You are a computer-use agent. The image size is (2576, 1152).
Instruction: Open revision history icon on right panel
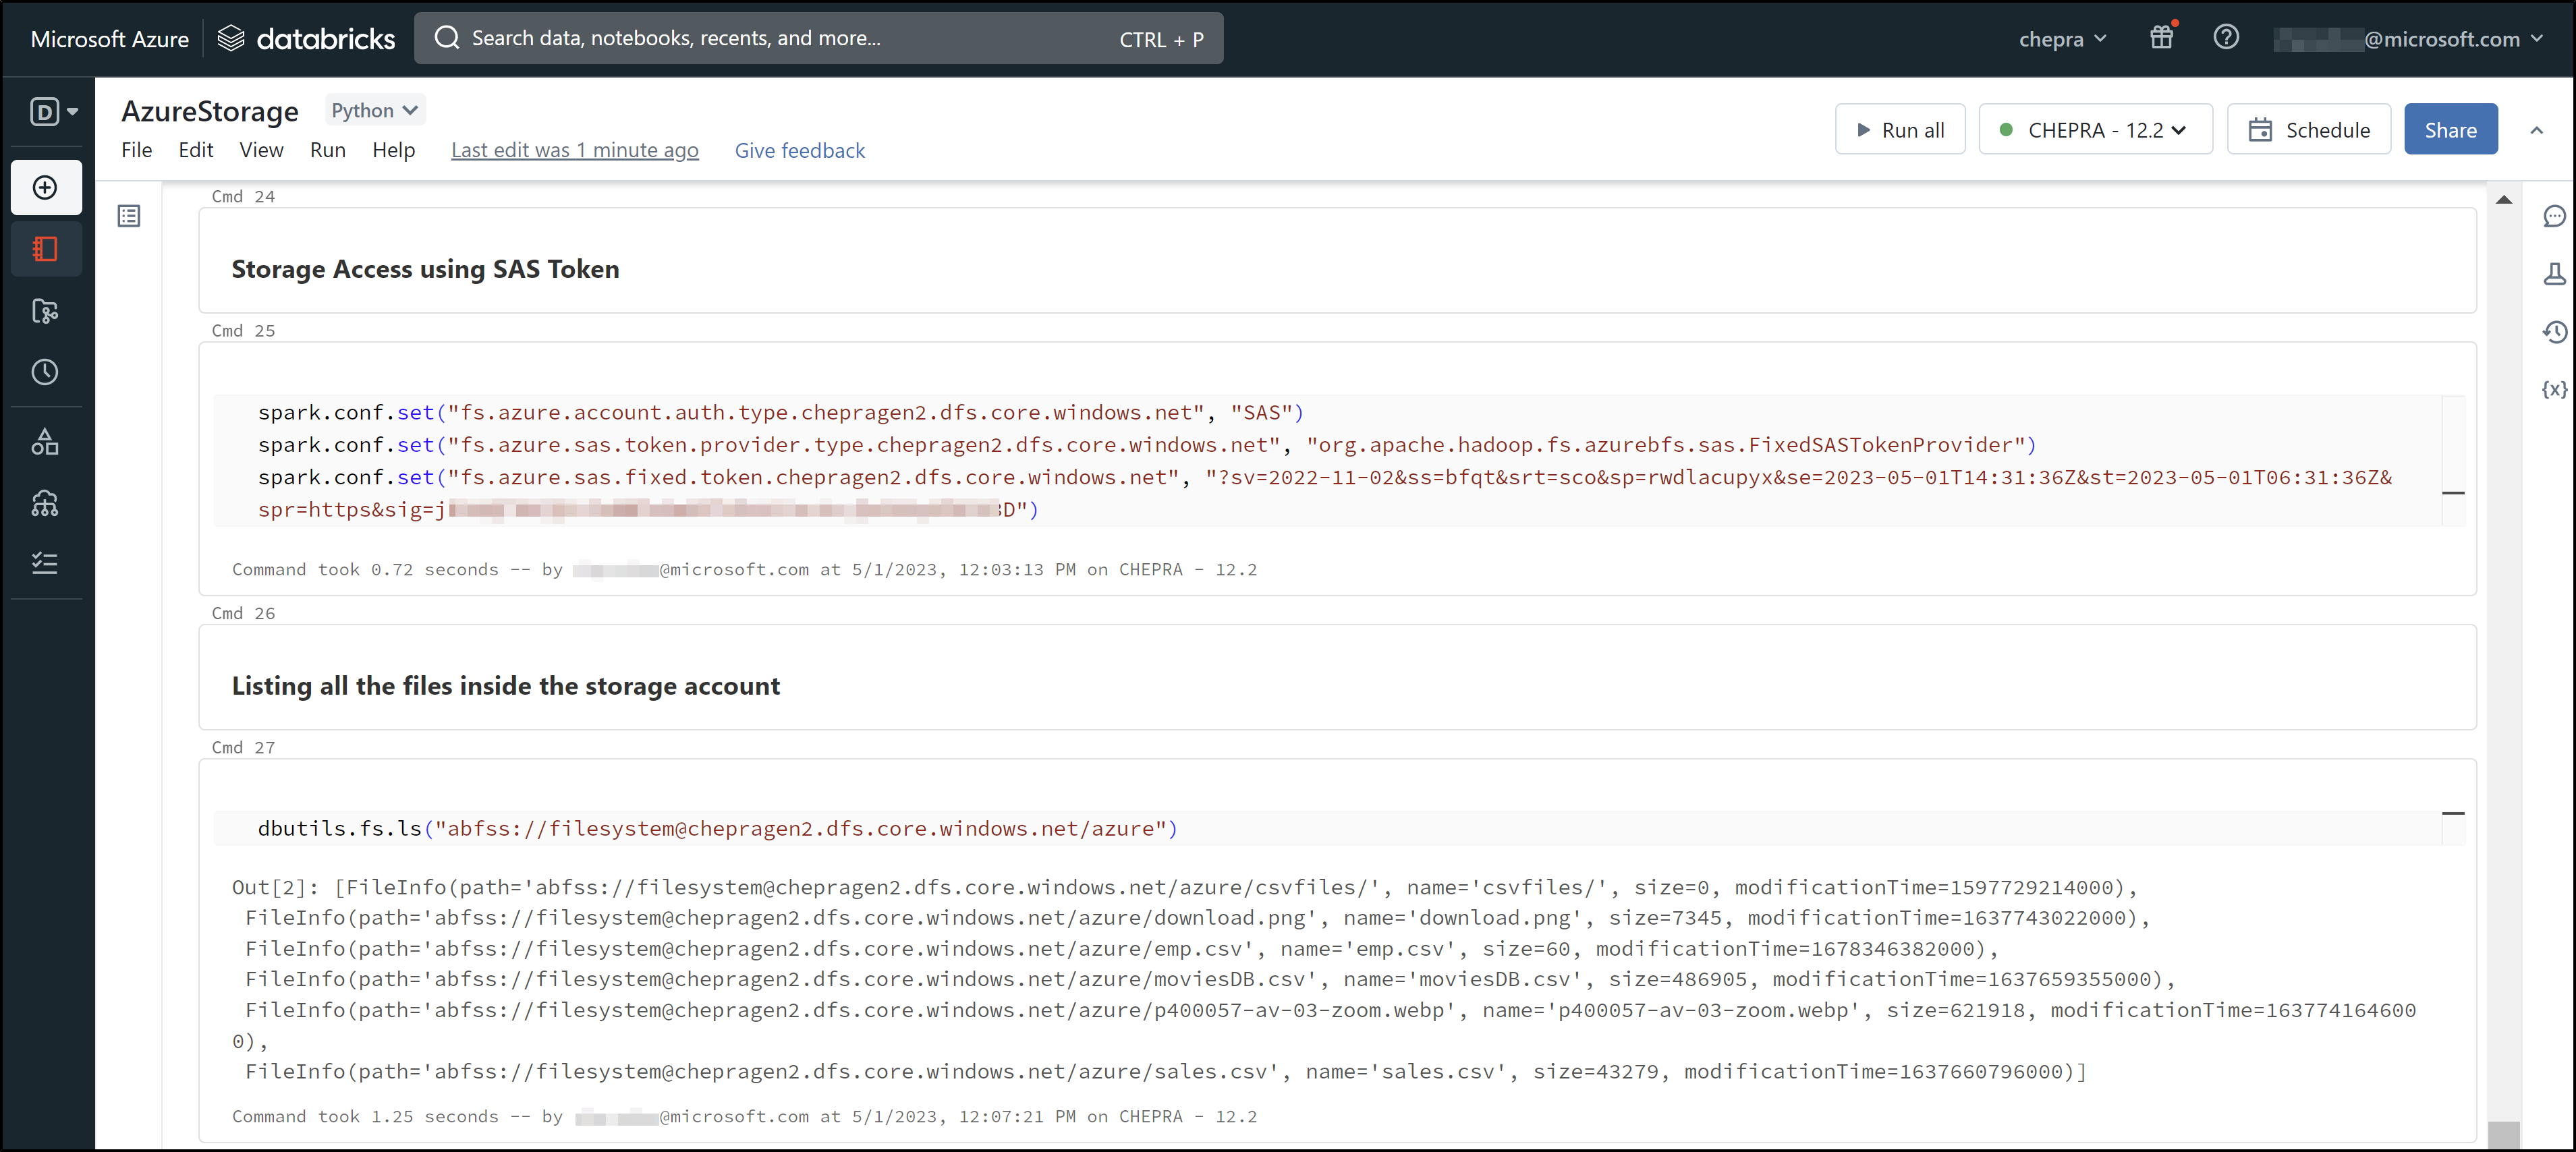click(x=2553, y=332)
